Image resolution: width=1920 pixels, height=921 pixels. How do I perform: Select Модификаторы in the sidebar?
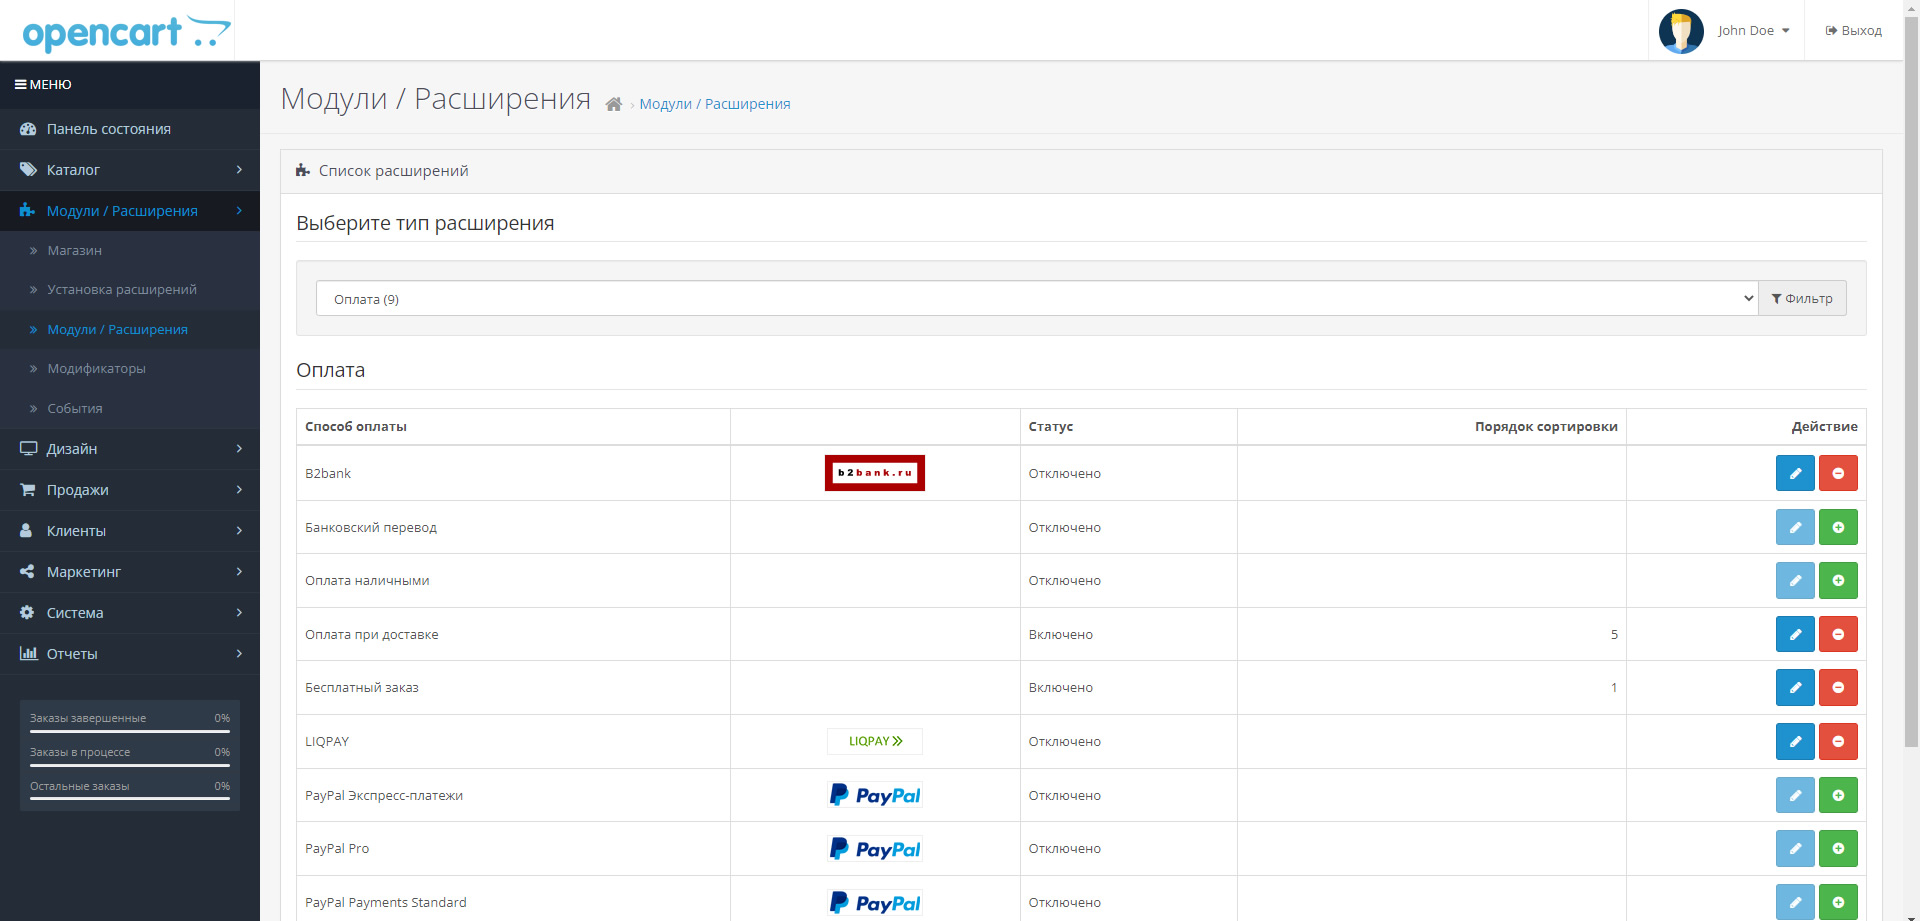(x=96, y=369)
